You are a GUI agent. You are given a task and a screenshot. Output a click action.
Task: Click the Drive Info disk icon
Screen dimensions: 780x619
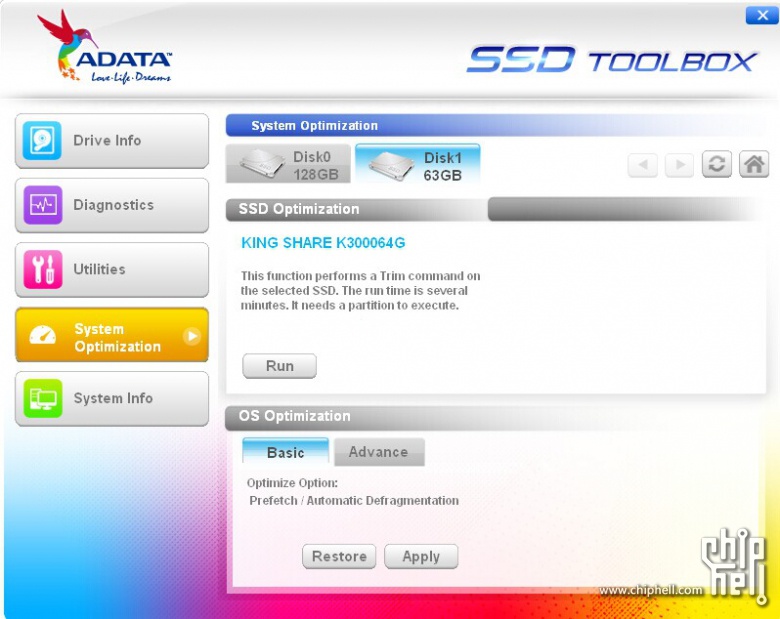[42, 140]
